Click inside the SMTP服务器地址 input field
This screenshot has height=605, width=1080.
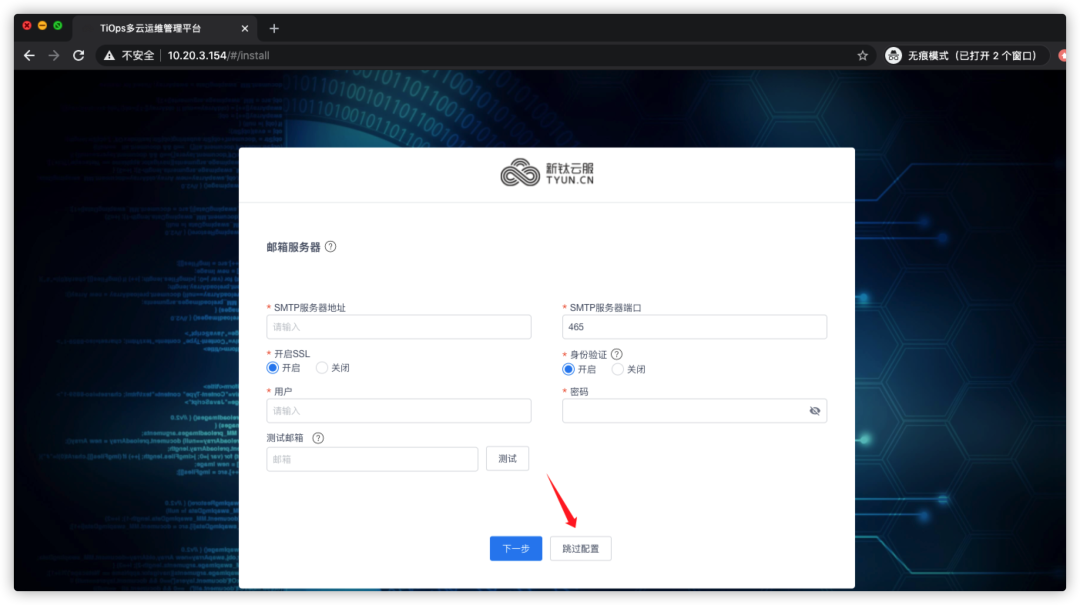pos(398,327)
